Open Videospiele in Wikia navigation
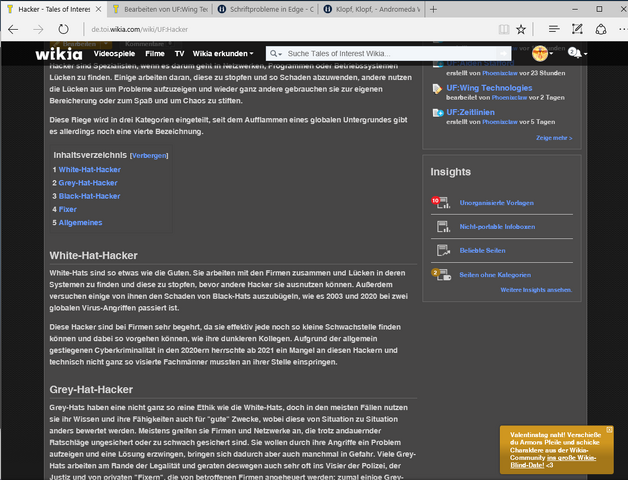The height and width of the screenshot is (480, 628). (115, 53)
